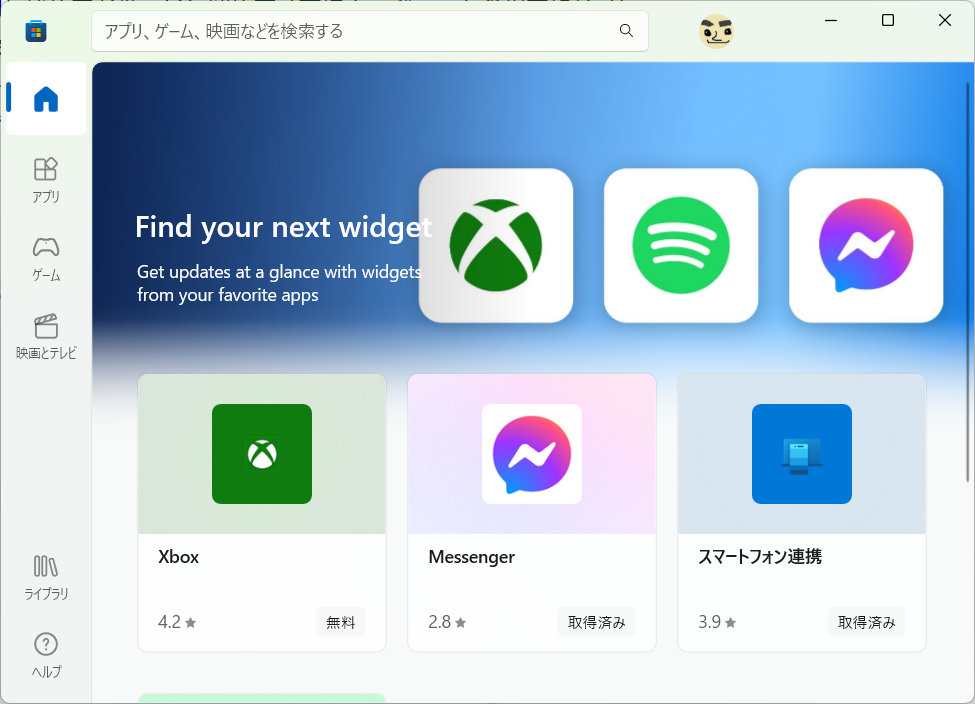
Task: Click the Microsoft Store logo icon
Action: (36, 31)
